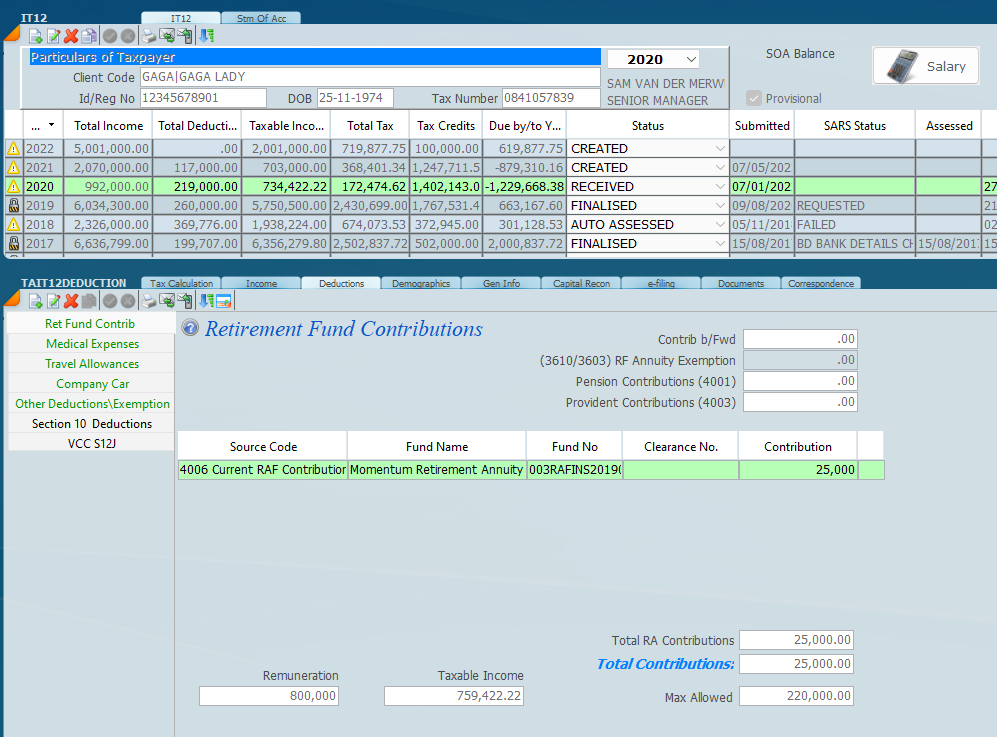Click the new record icon in the IT12 toolbar
The width and height of the screenshot is (997, 737).
coord(36,36)
